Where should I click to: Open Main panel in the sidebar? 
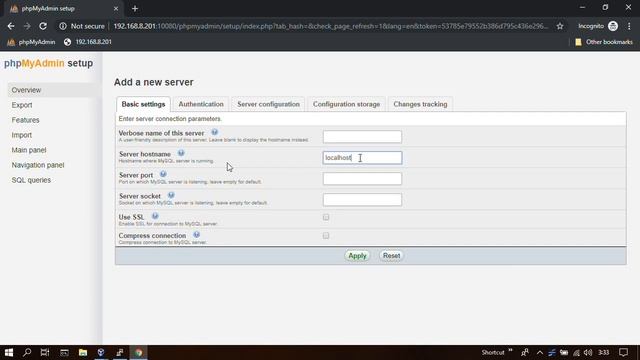pyautogui.click(x=29, y=150)
